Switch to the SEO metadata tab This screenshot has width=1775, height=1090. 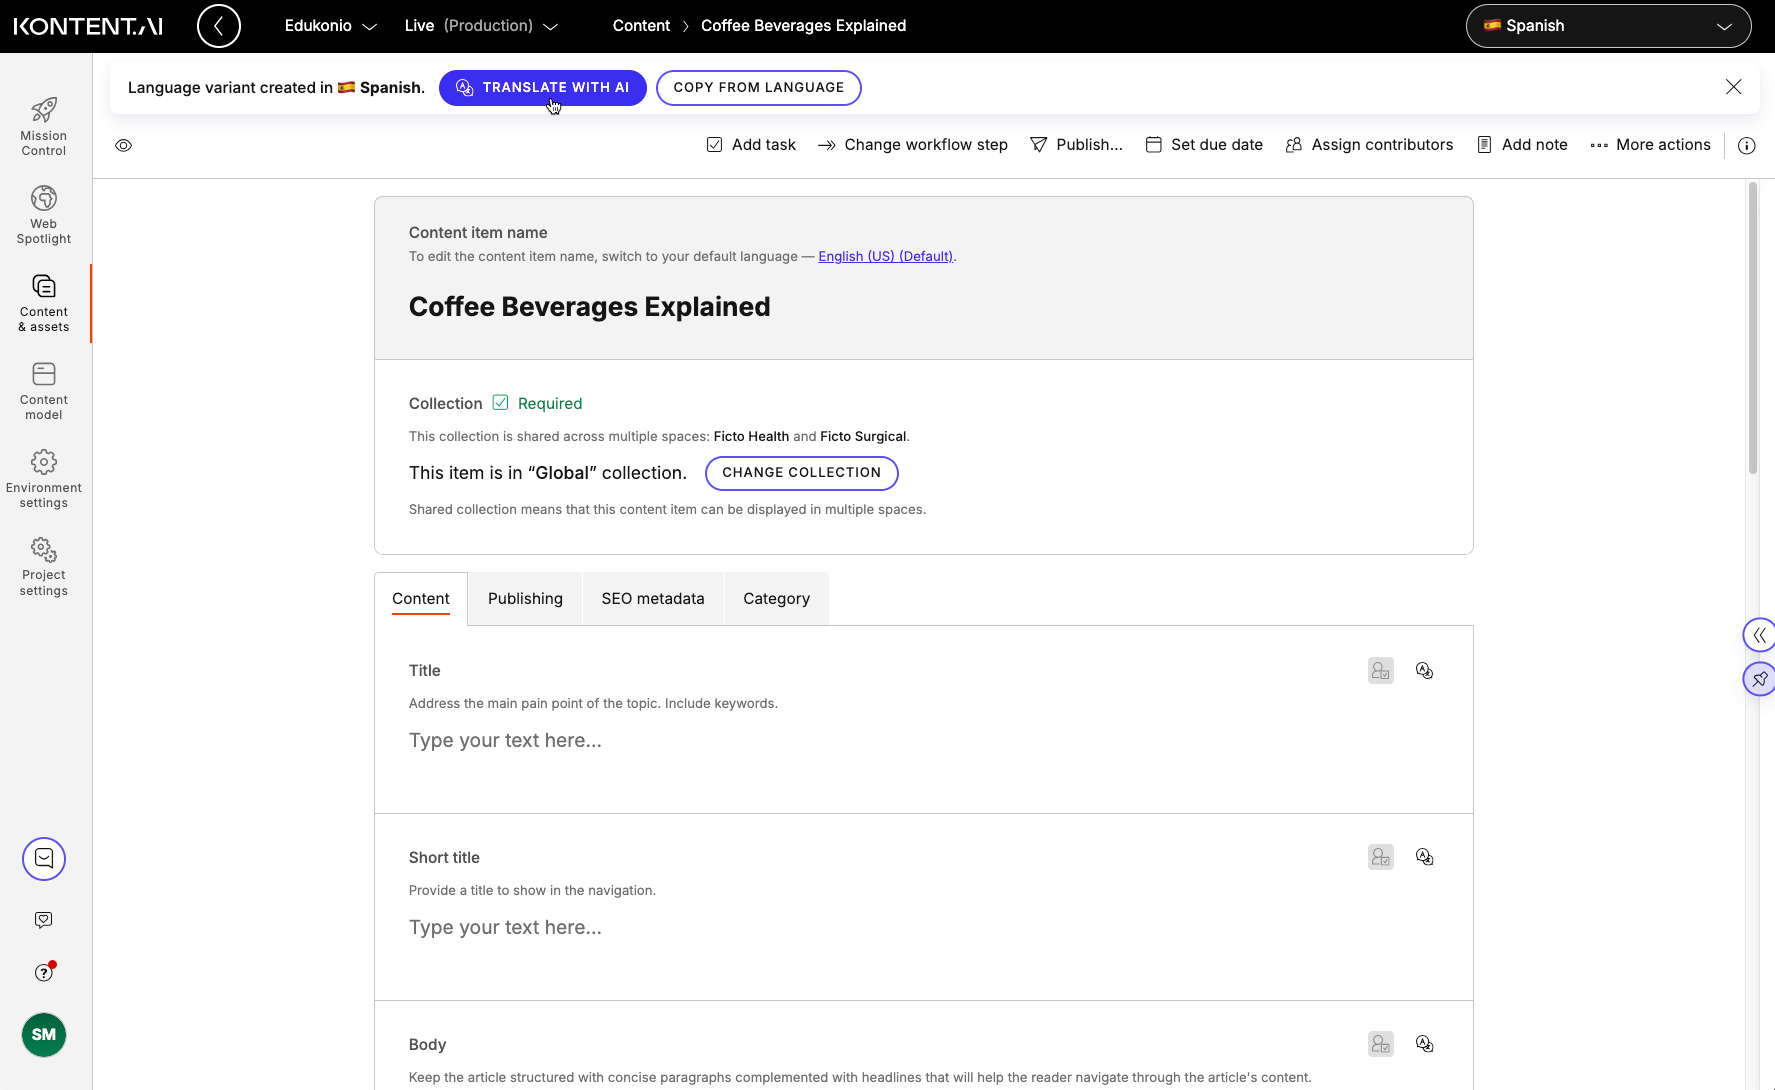652,598
